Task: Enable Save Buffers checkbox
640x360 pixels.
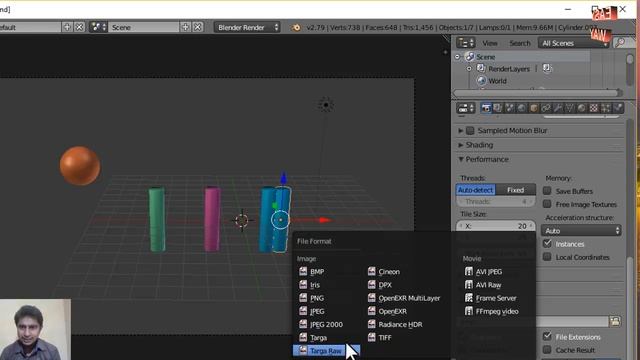Action: (547, 191)
